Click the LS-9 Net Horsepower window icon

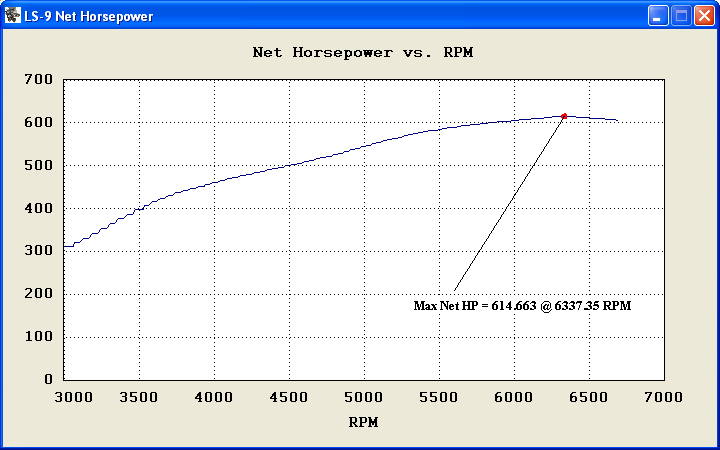pos(12,15)
